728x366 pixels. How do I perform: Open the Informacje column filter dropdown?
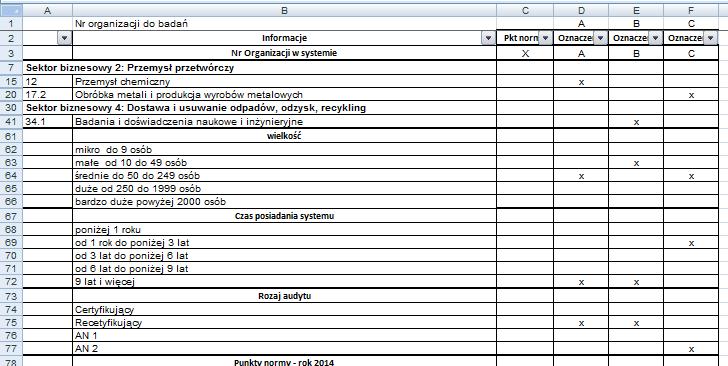point(488,38)
